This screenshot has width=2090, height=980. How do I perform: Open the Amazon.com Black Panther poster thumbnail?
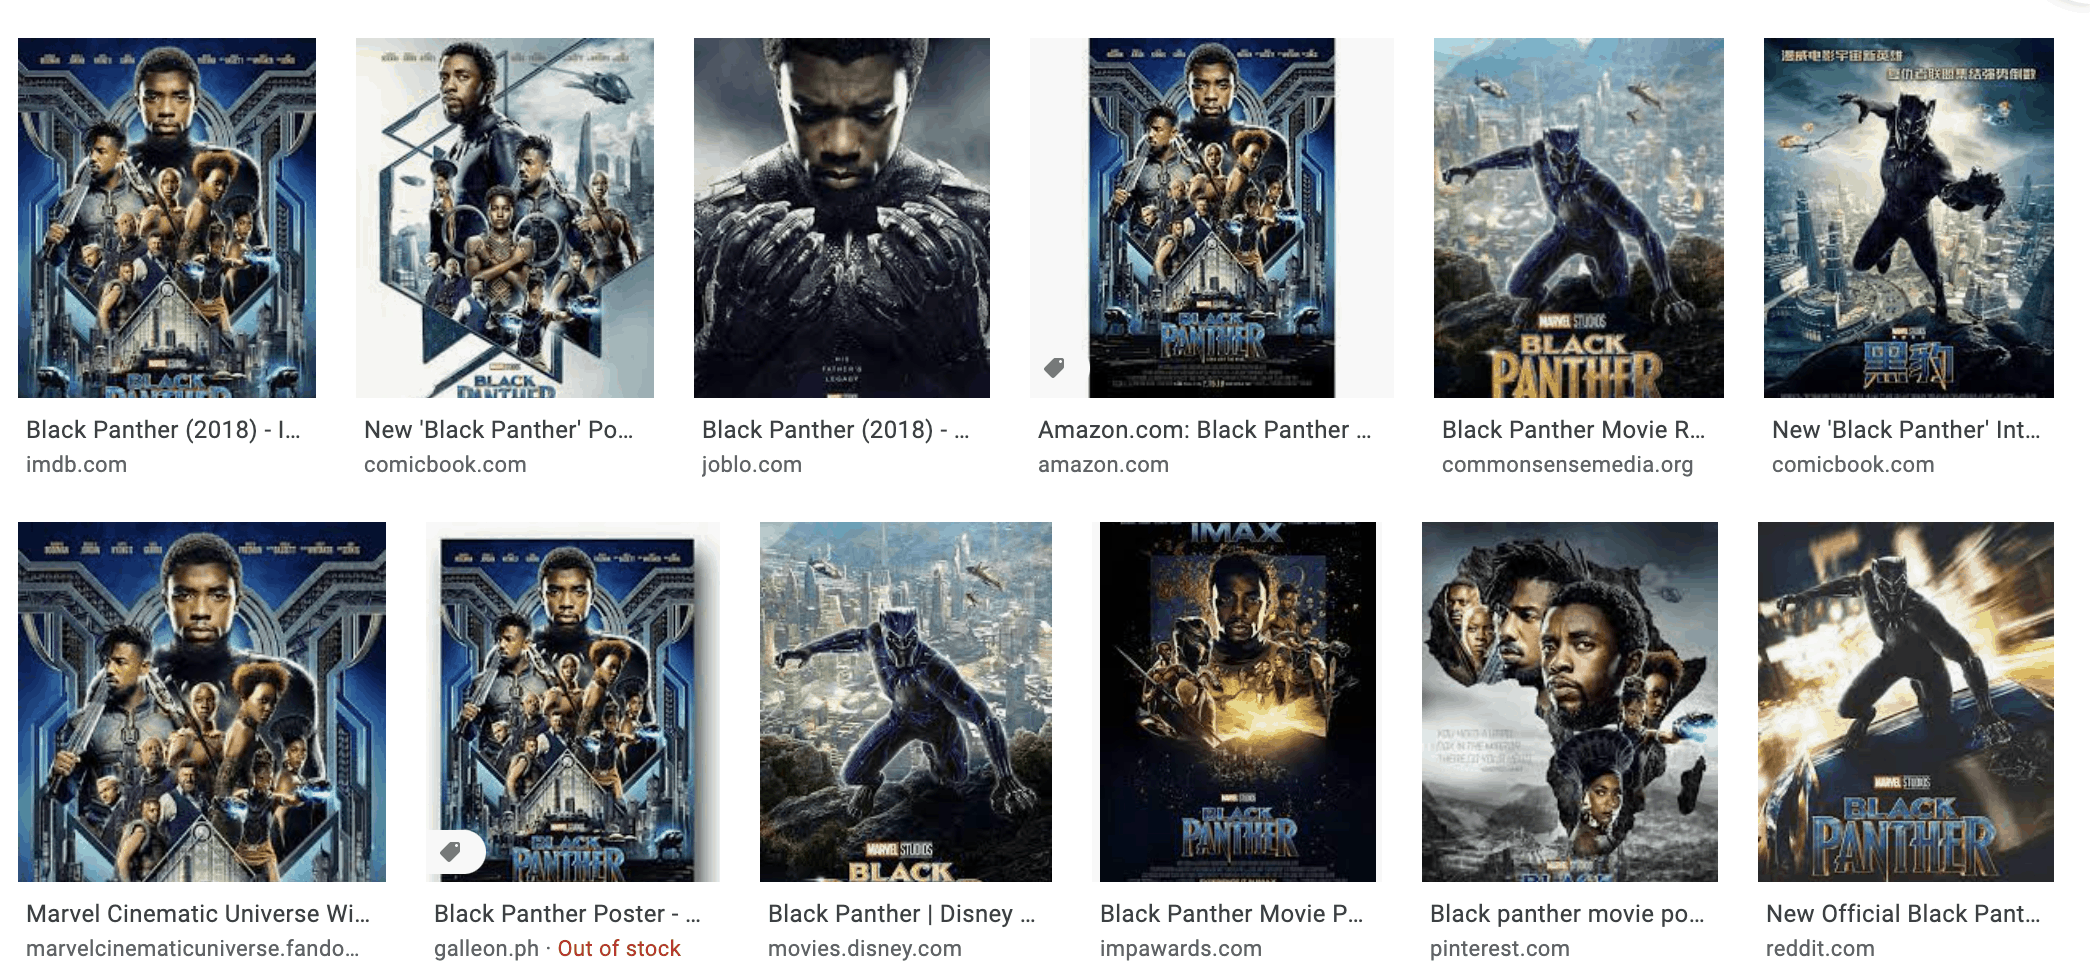(x=1212, y=218)
